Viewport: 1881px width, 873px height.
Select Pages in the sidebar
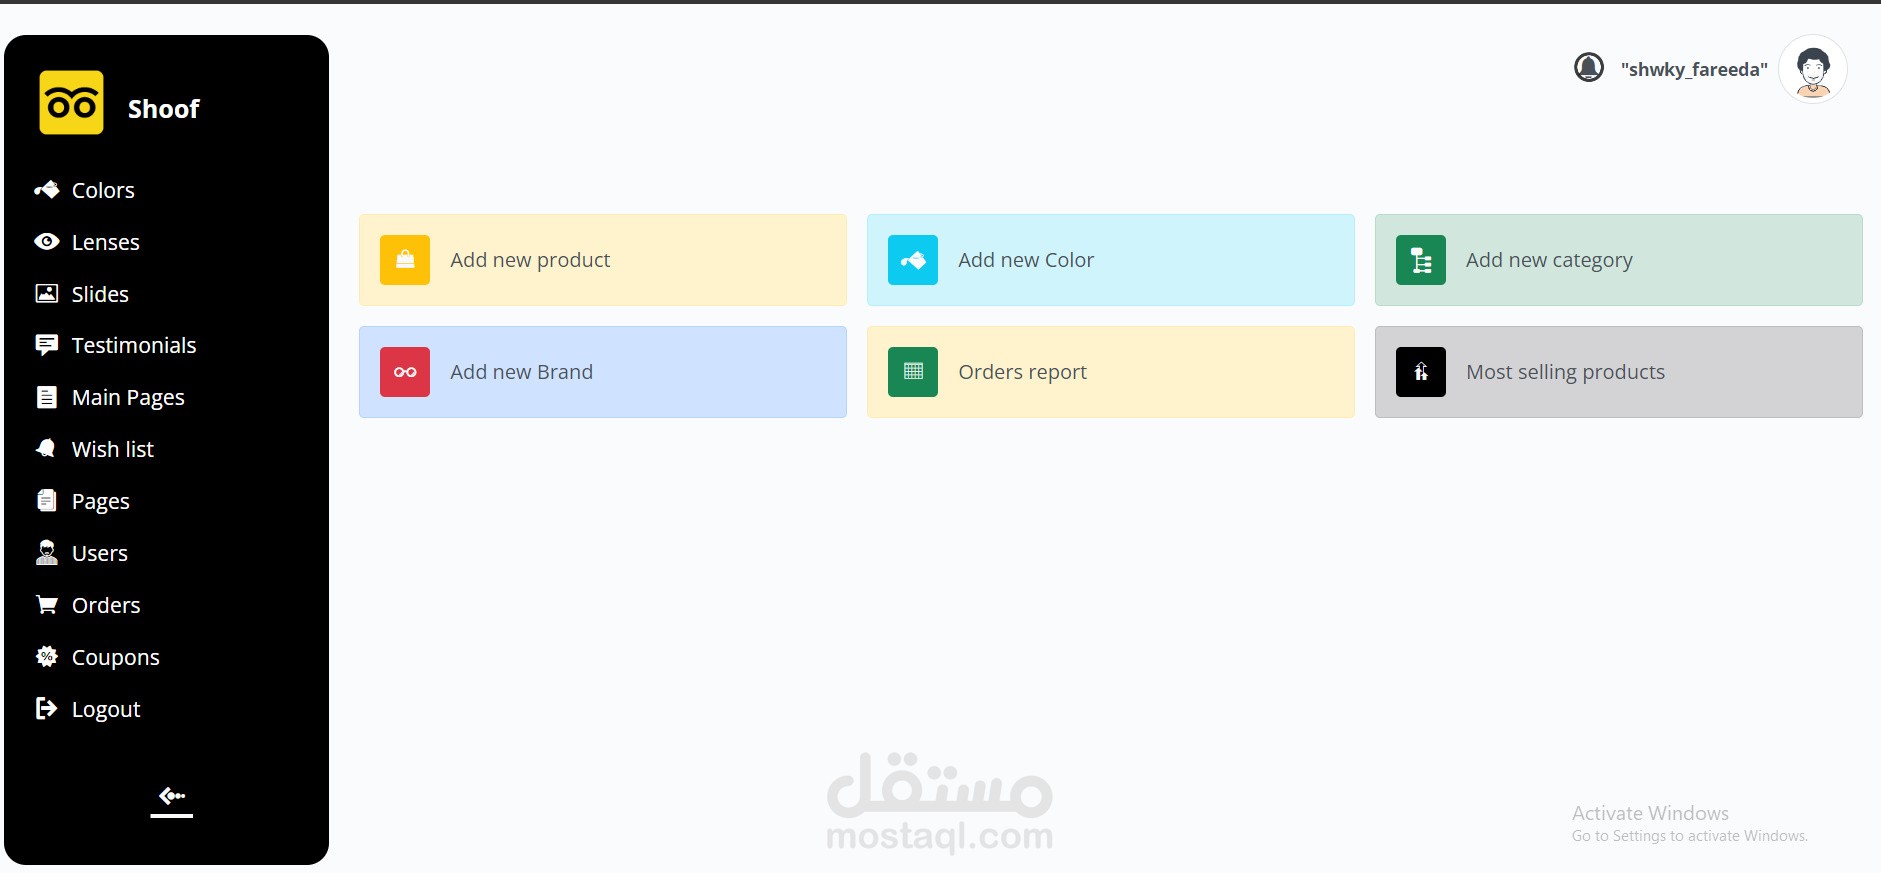[x=101, y=501]
